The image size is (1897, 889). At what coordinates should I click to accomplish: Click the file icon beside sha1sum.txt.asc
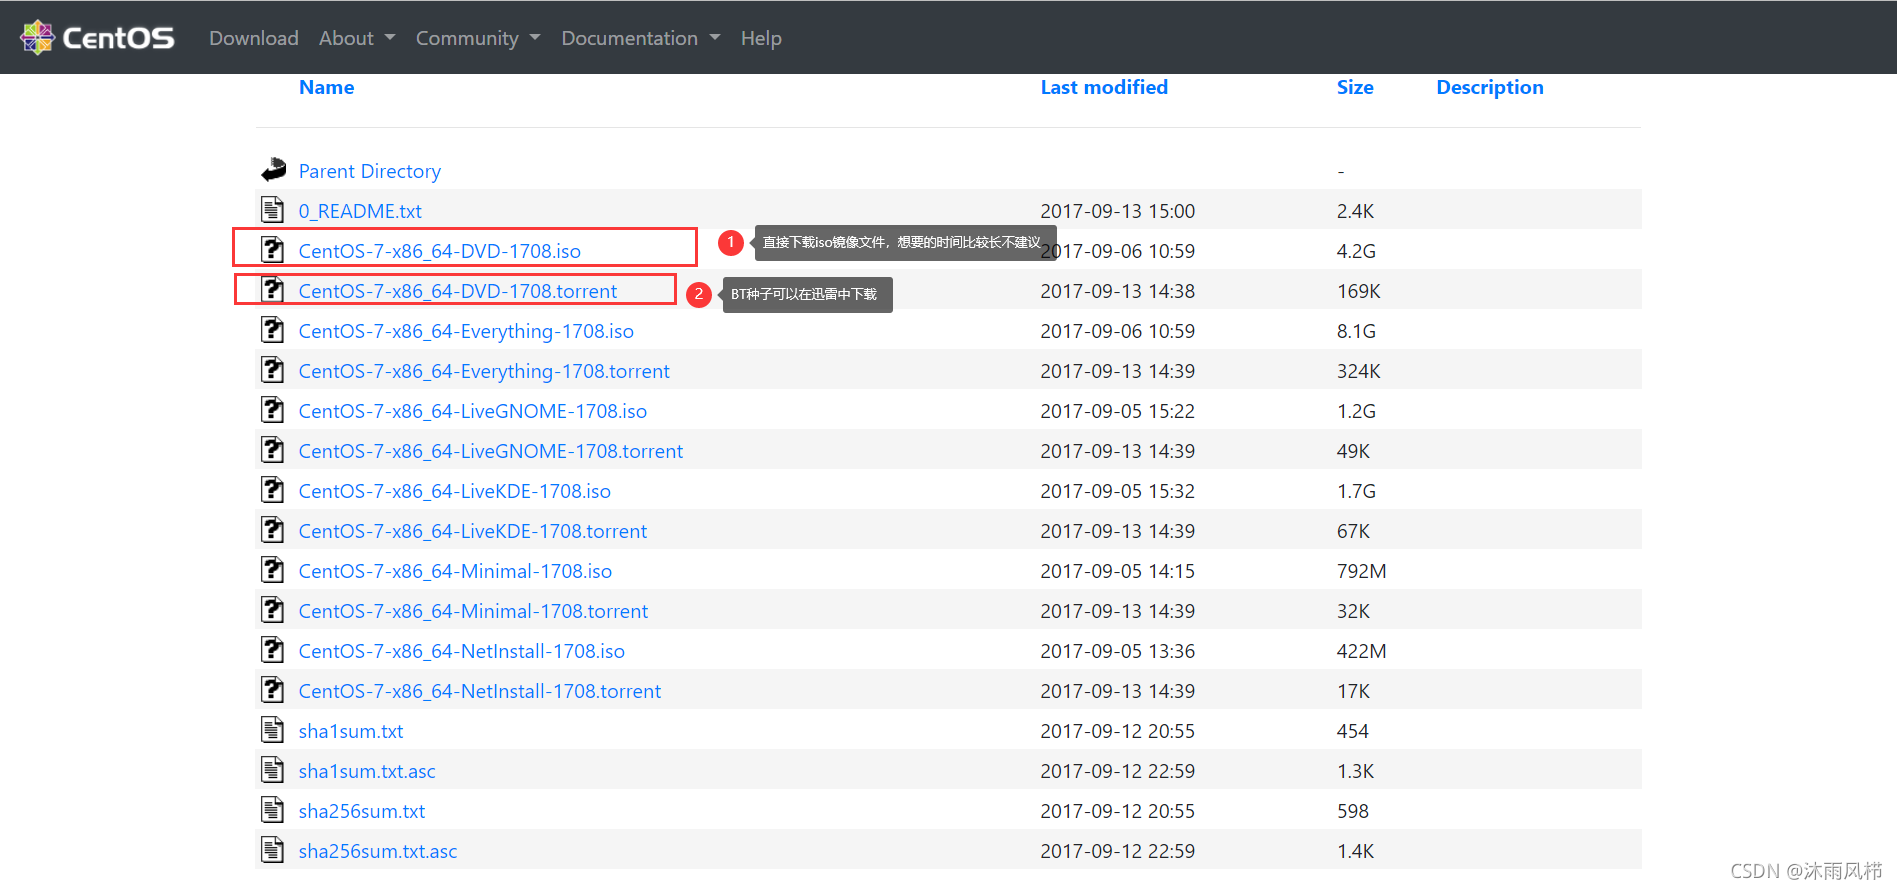point(272,769)
